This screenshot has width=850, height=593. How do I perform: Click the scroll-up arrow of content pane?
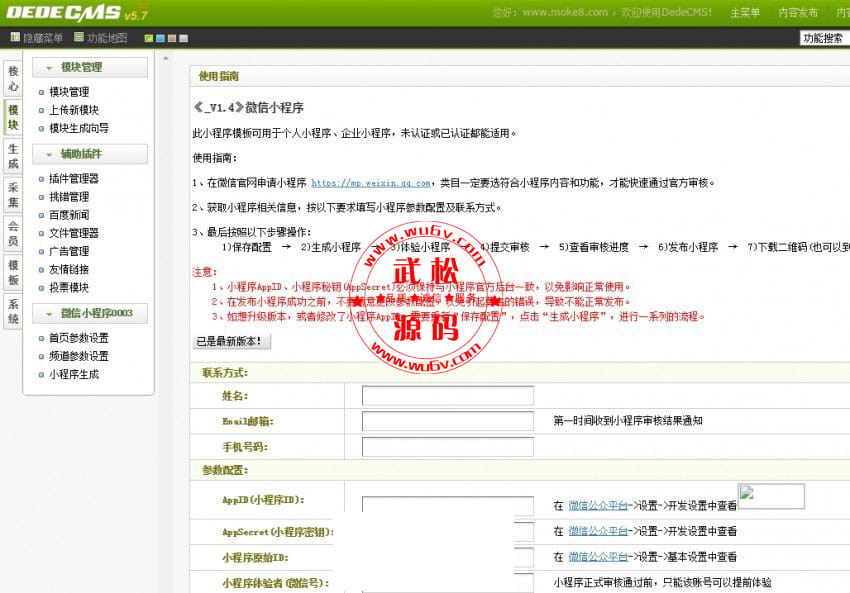(x=165, y=58)
